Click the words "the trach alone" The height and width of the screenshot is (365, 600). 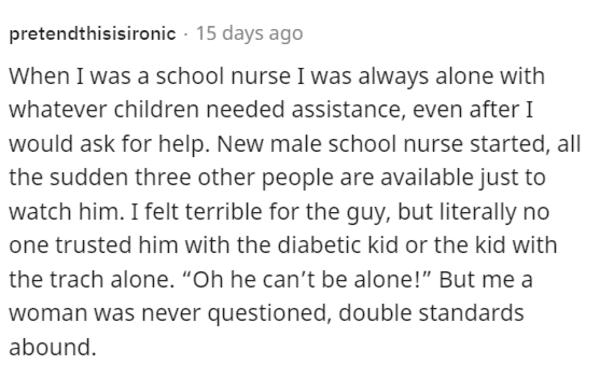[x=91, y=279]
